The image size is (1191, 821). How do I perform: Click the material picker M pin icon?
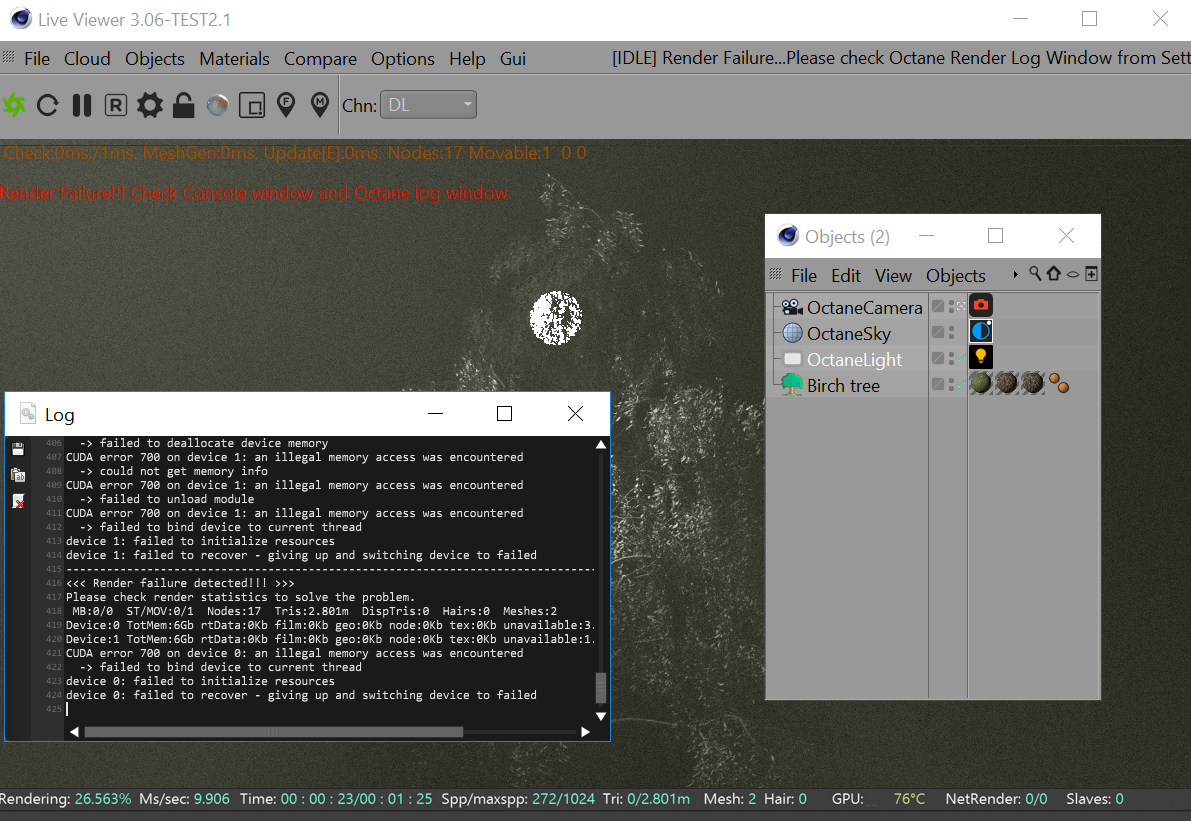click(x=320, y=105)
